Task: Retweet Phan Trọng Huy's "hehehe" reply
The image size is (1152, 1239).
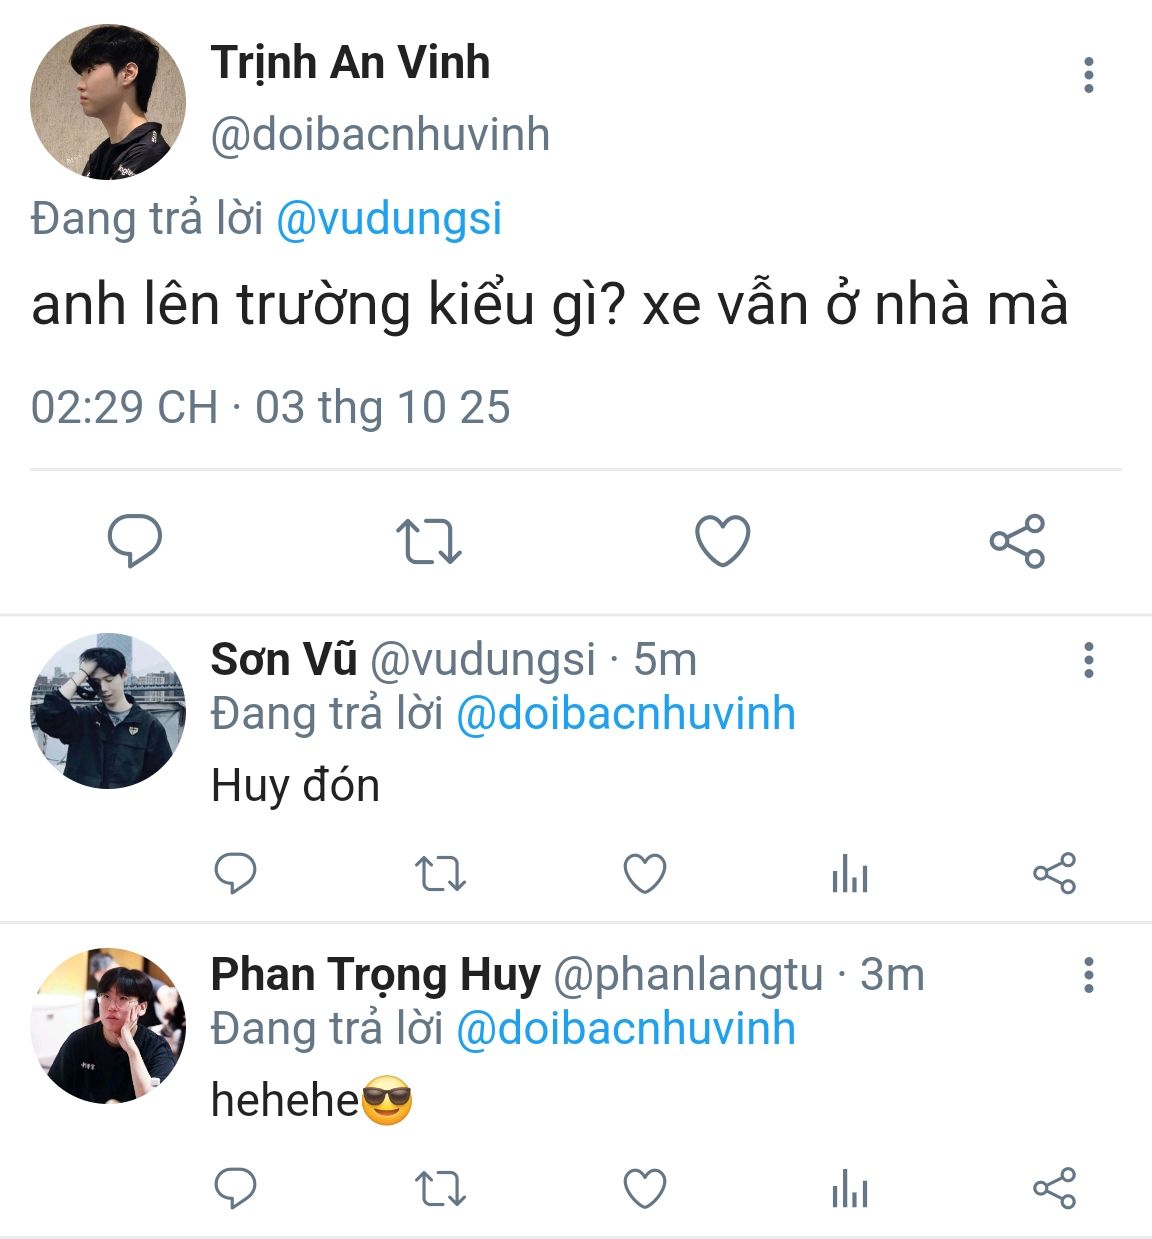Action: (x=440, y=1189)
